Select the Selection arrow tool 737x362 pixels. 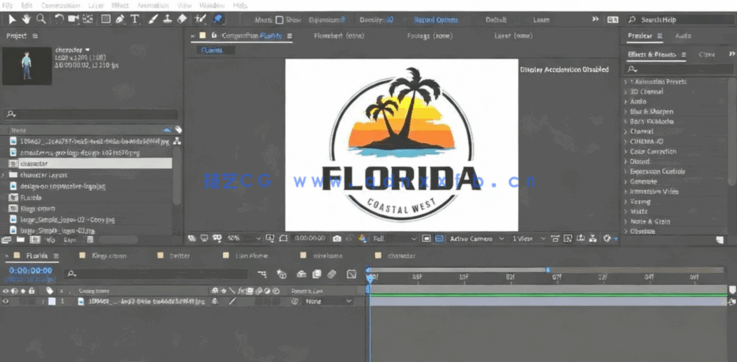[x=12, y=19]
